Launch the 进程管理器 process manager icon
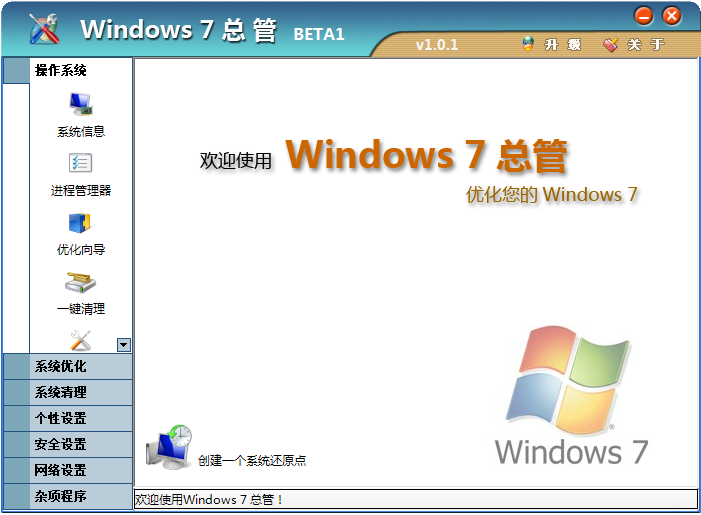This screenshot has width=701, height=515. 80,163
